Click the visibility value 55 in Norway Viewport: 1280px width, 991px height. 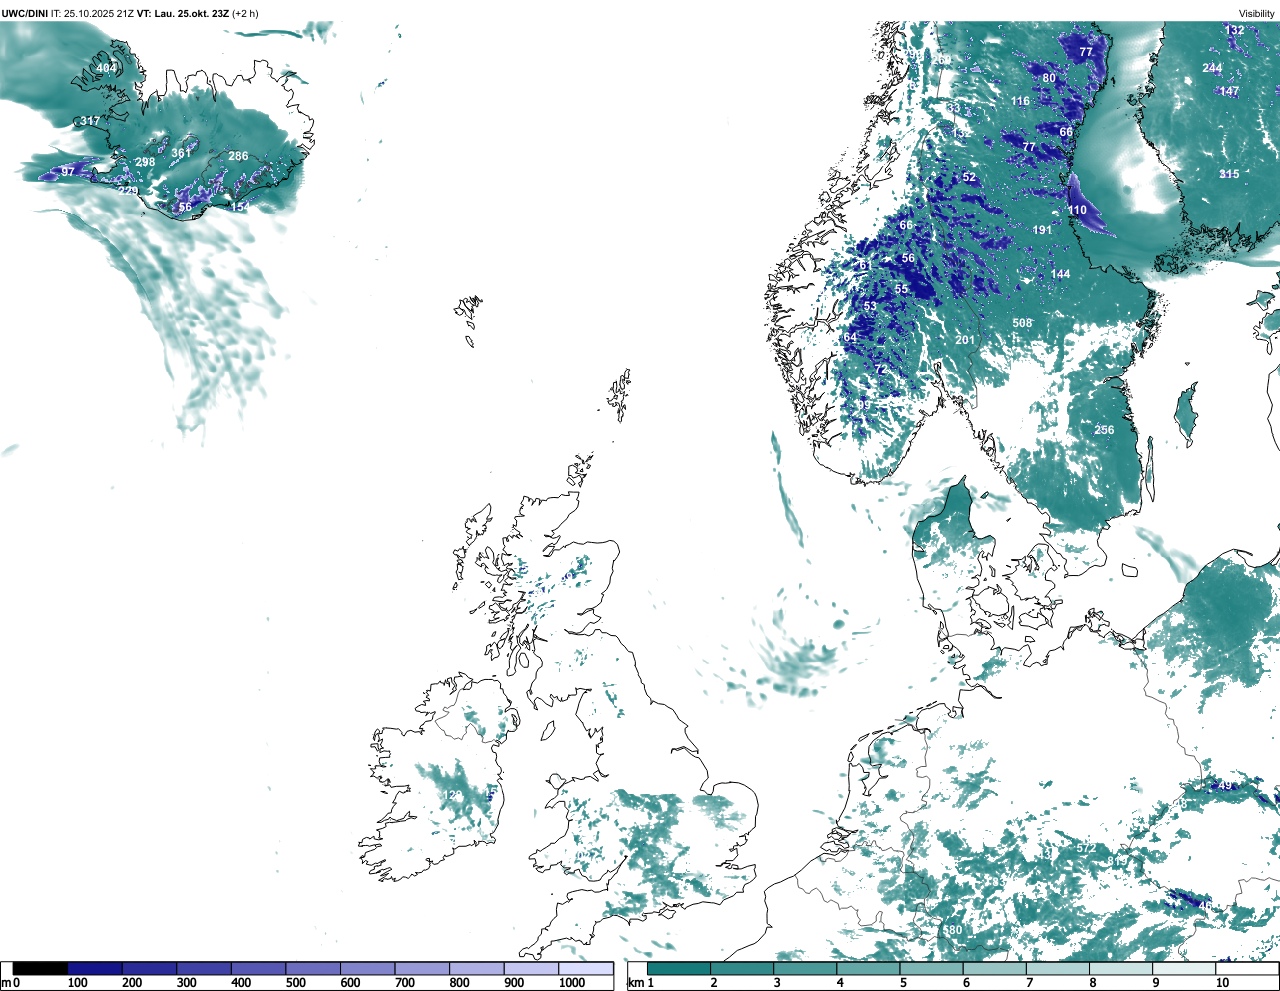click(902, 289)
